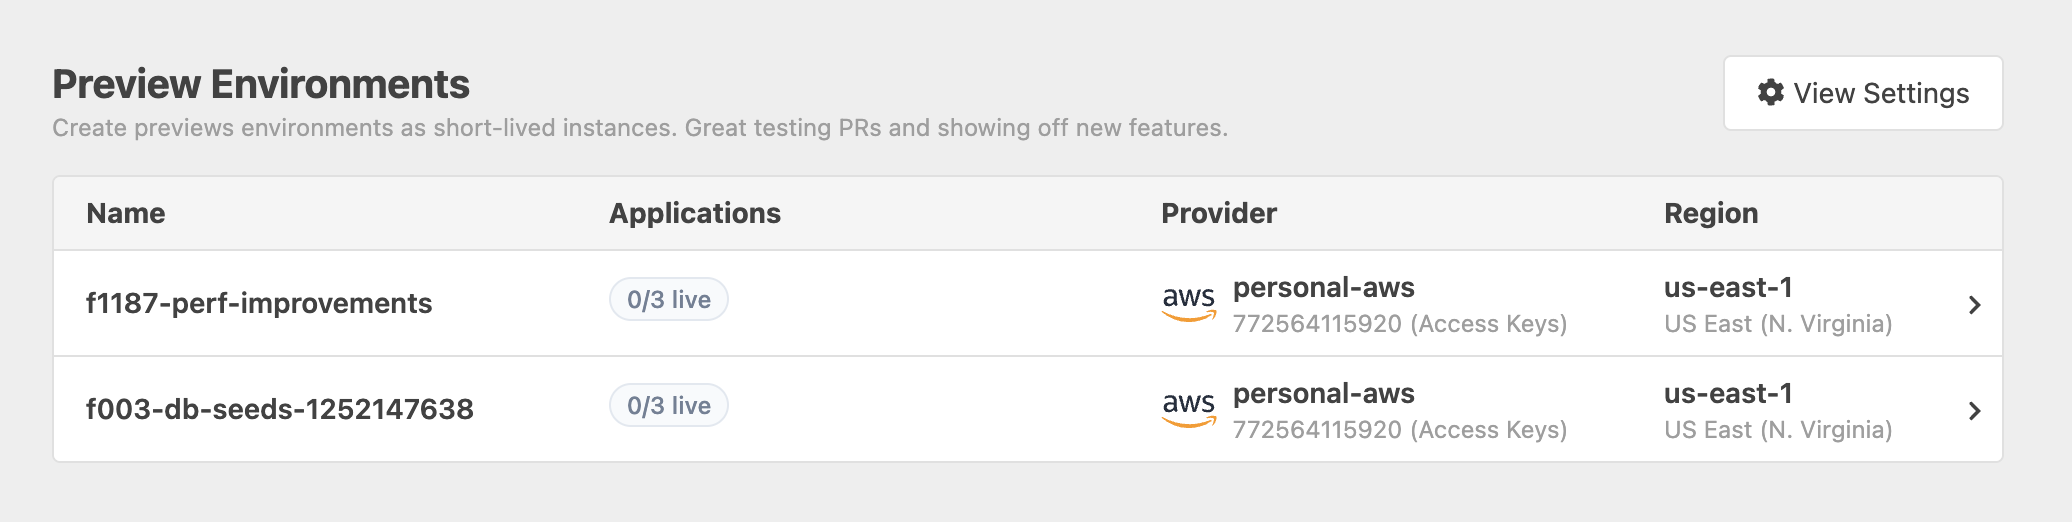This screenshot has width=2072, height=522.
Task: Expand the f003-db-seeds-1252147638 row chevron
Action: click(x=1974, y=411)
